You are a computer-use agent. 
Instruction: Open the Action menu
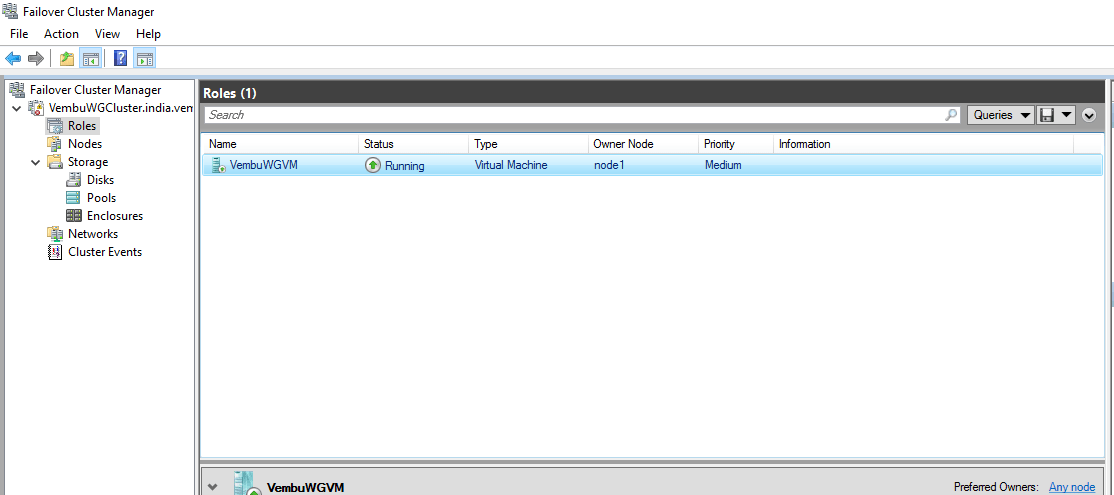coord(61,34)
